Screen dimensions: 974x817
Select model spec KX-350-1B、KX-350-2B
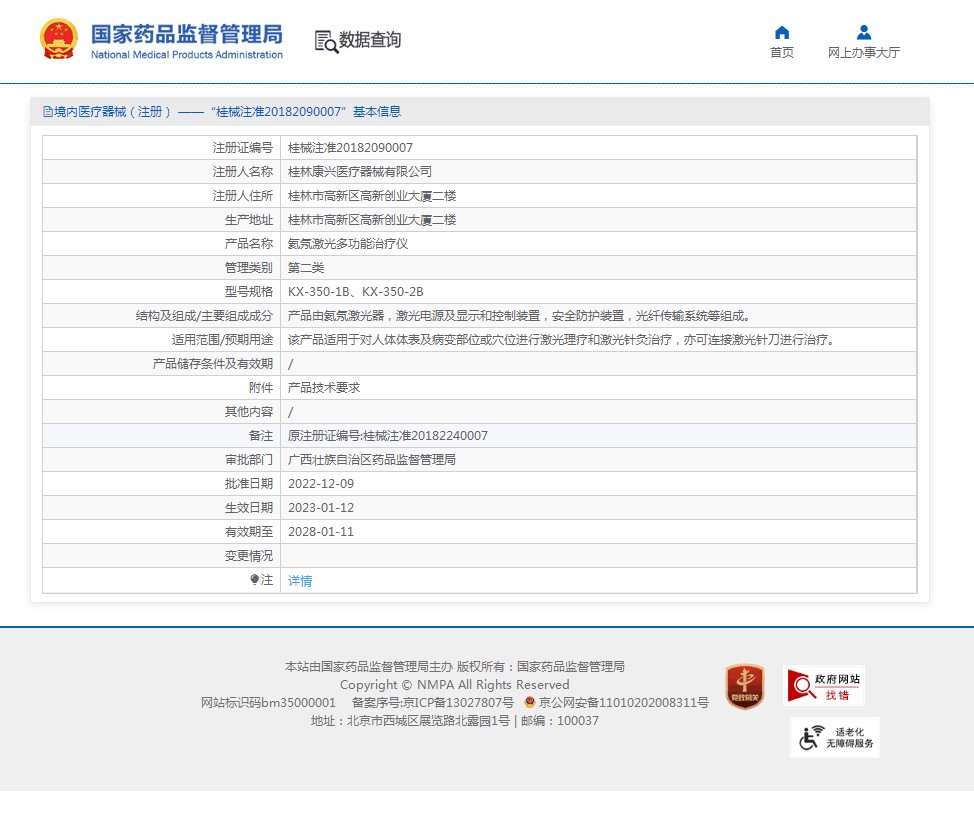coord(355,292)
